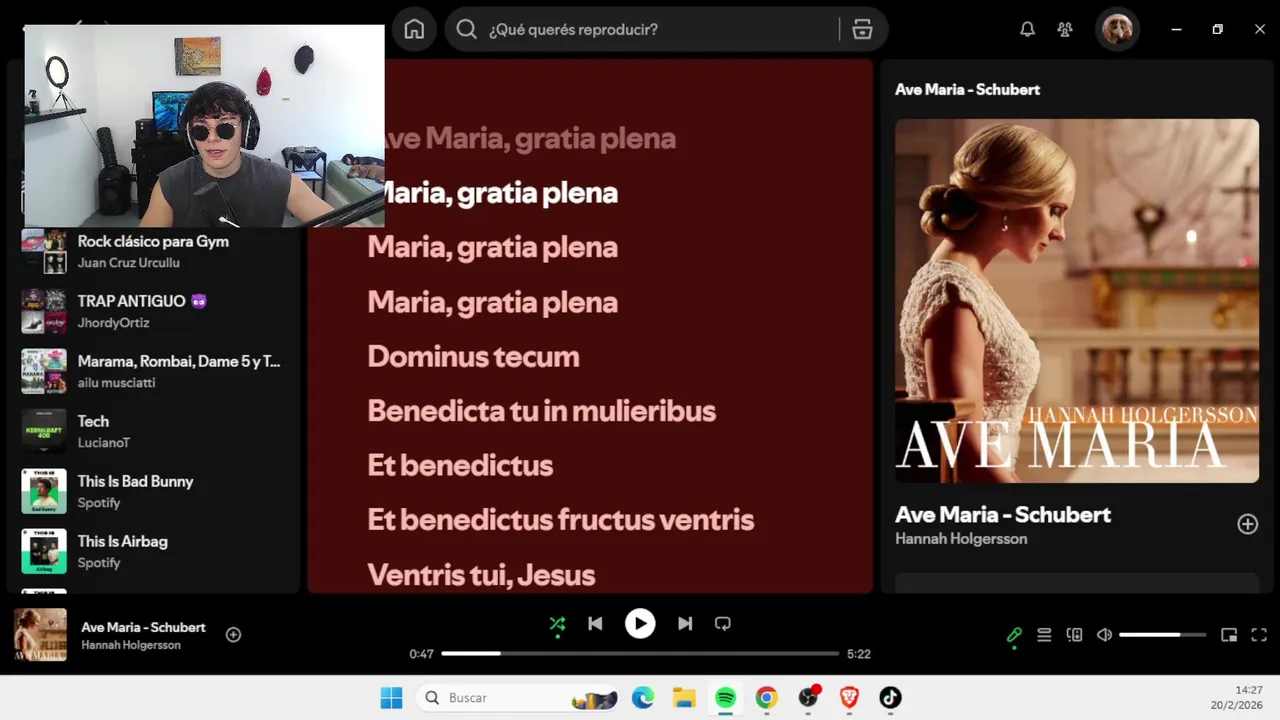Click elapsed time 0:47
The width and height of the screenshot is (1280, 720).
click(x=421, y=654)
